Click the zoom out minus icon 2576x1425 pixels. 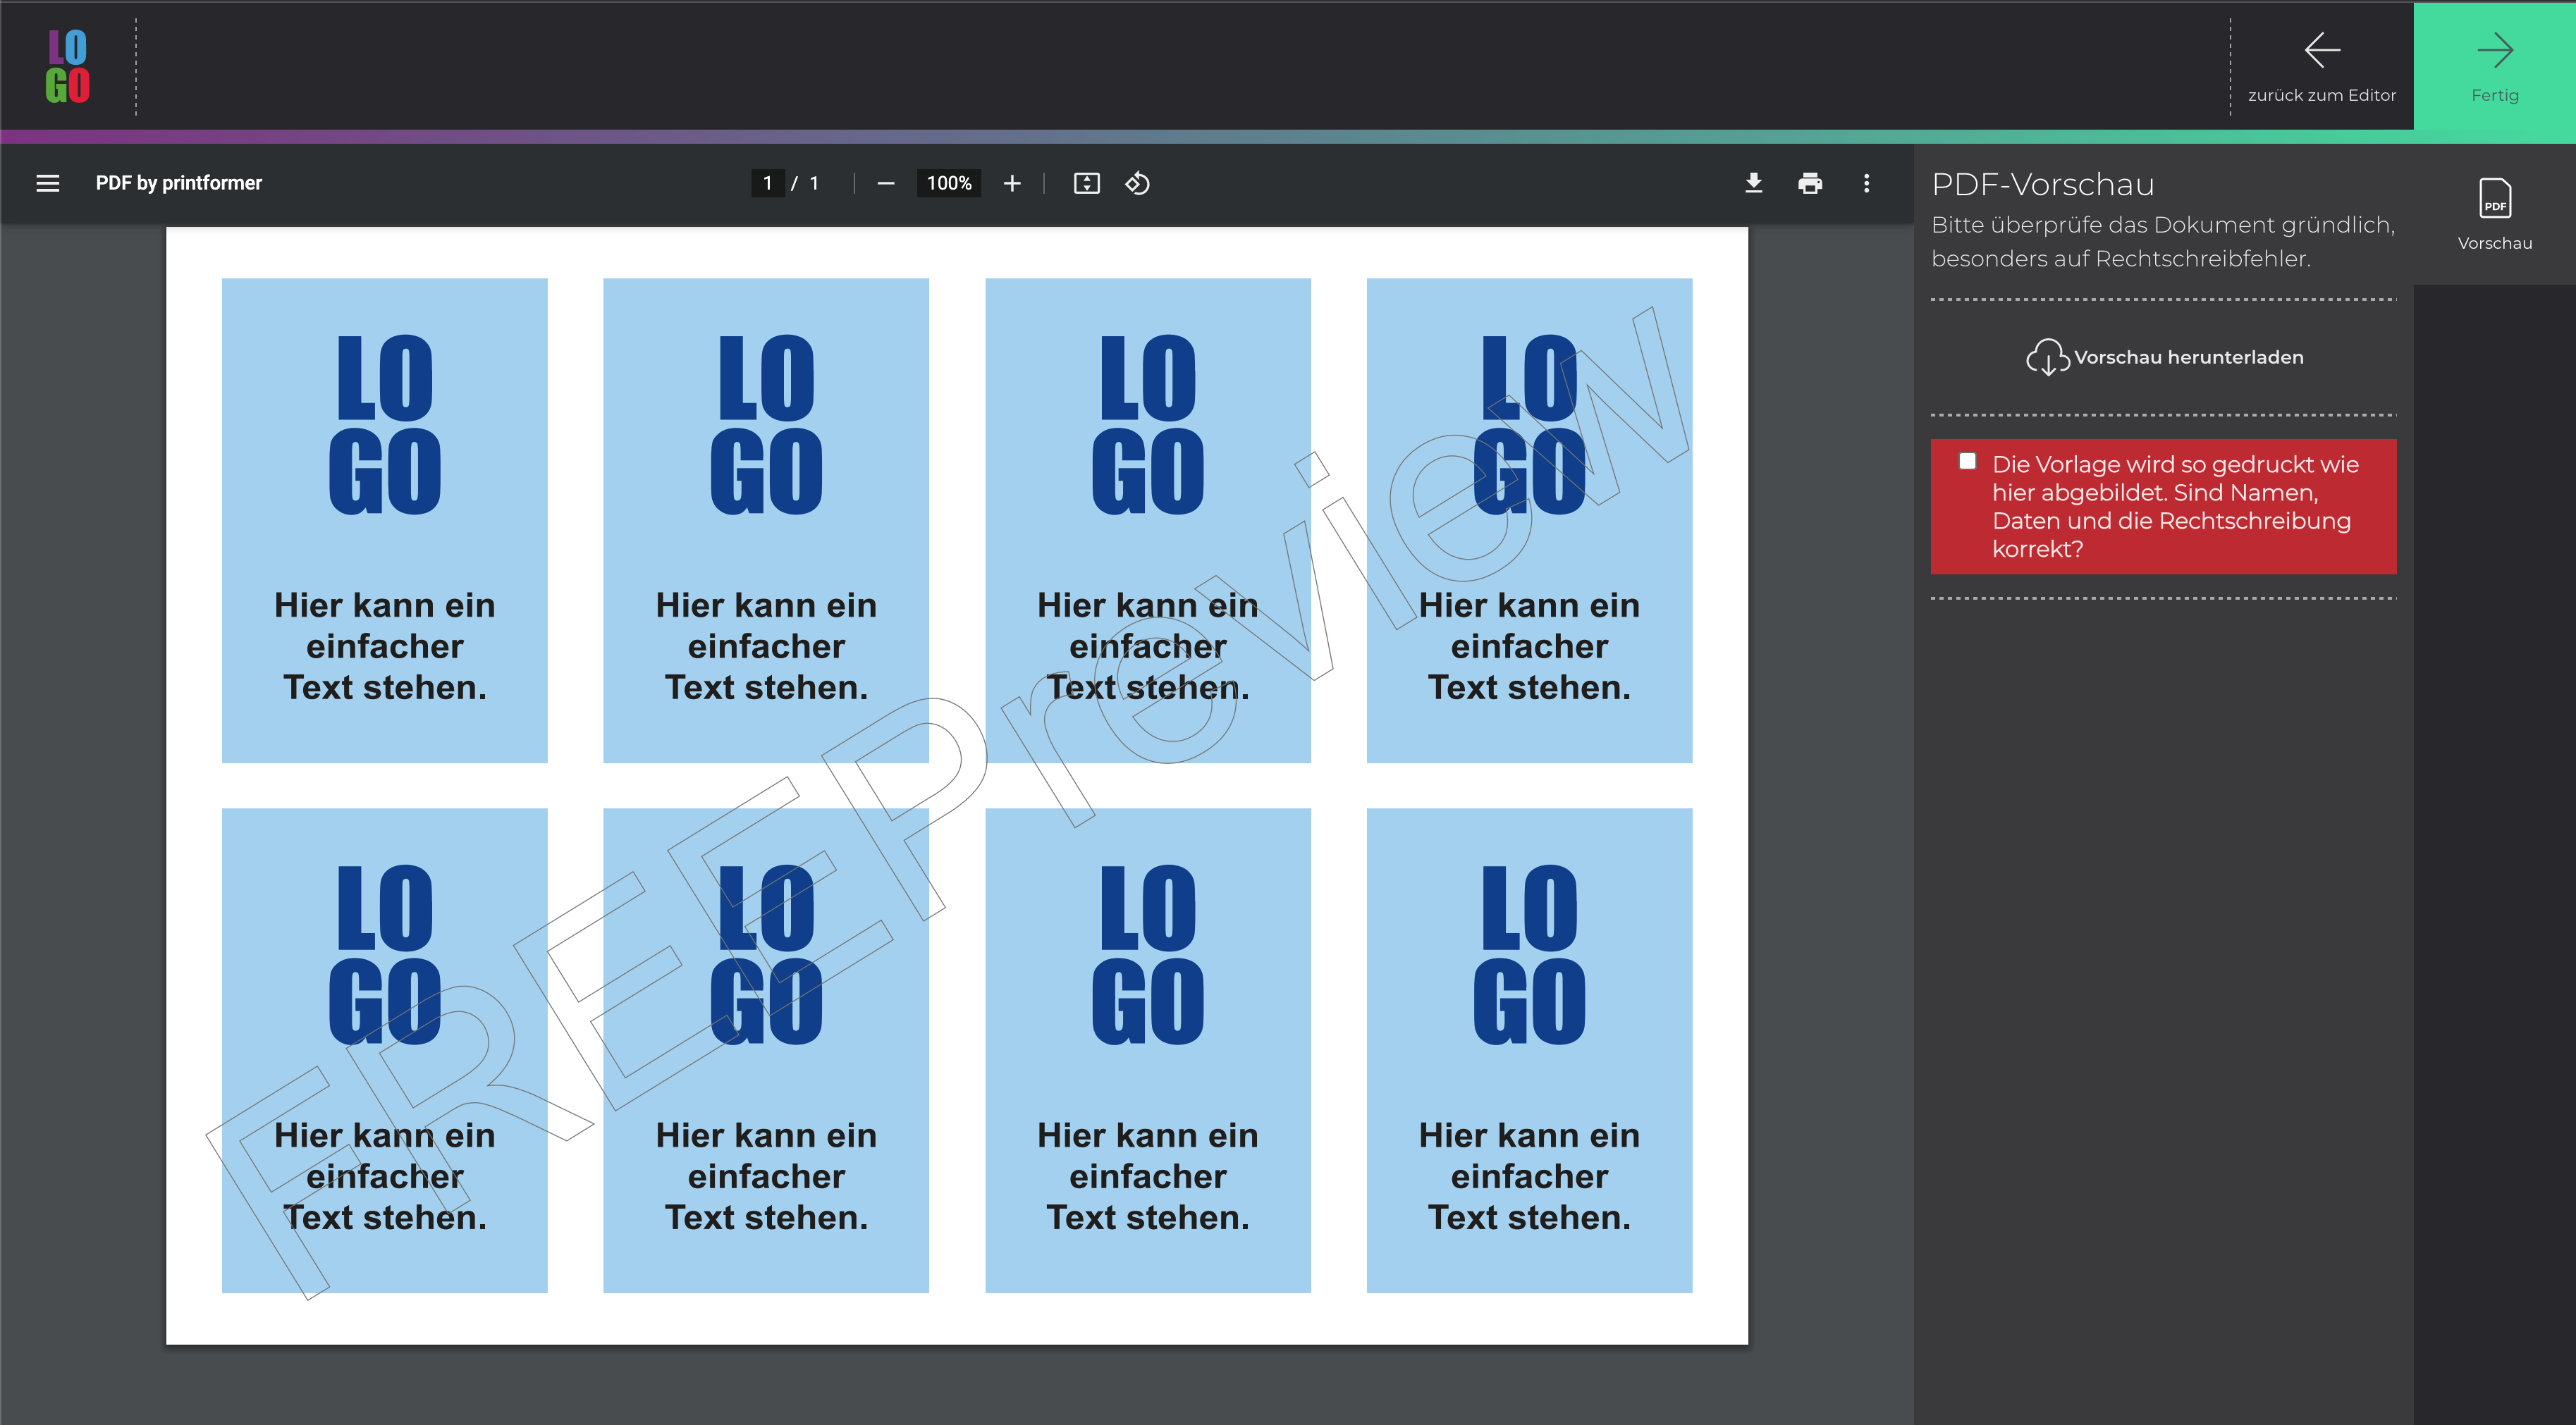tap(885, 183)
